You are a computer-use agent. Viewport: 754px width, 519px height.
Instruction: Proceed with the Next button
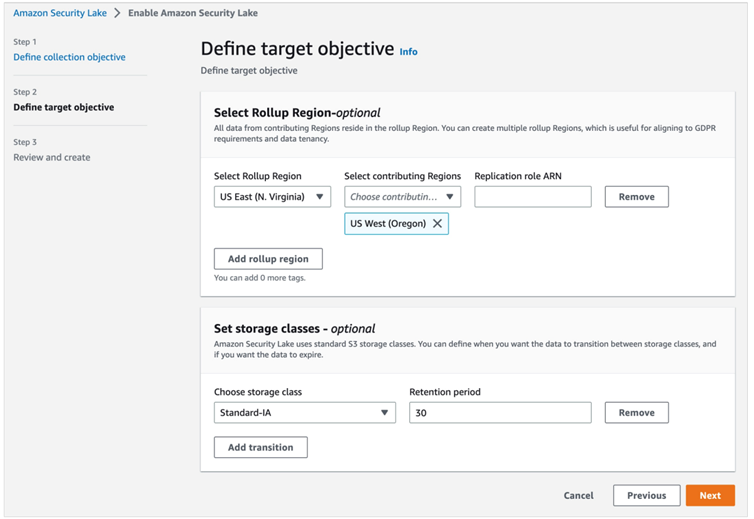pos(710,495)
